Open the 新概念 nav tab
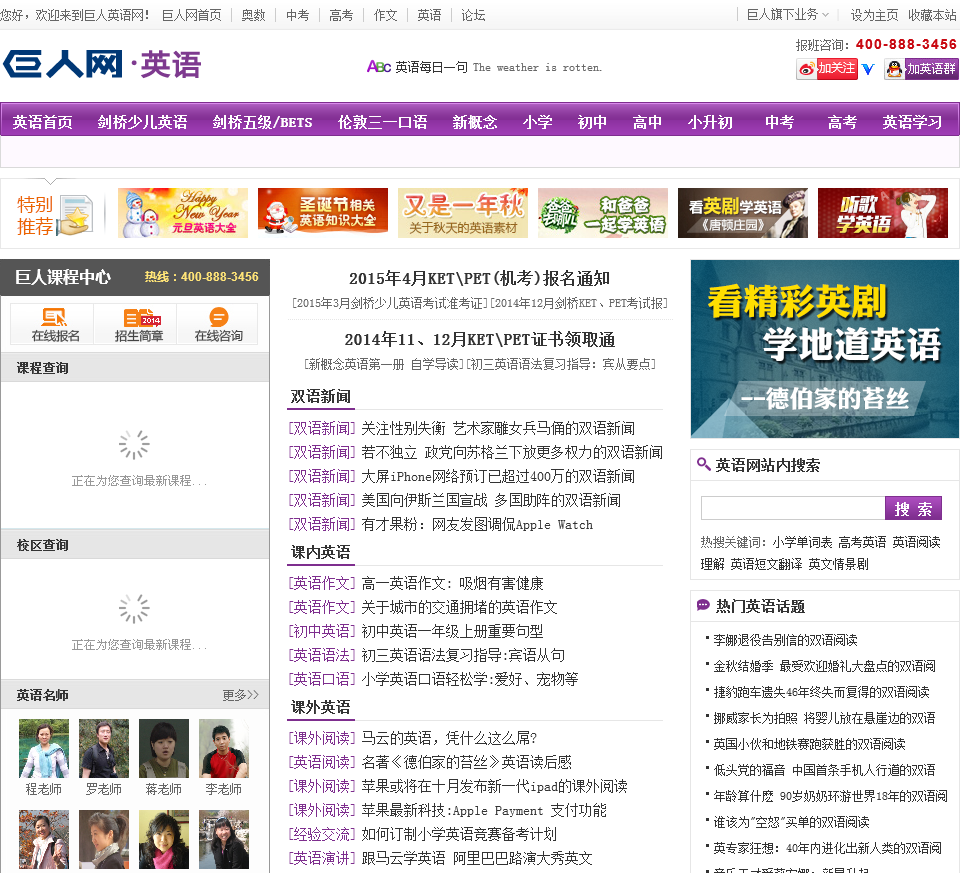The width and height of the screenshot is (960, 873). pos(474,122)
